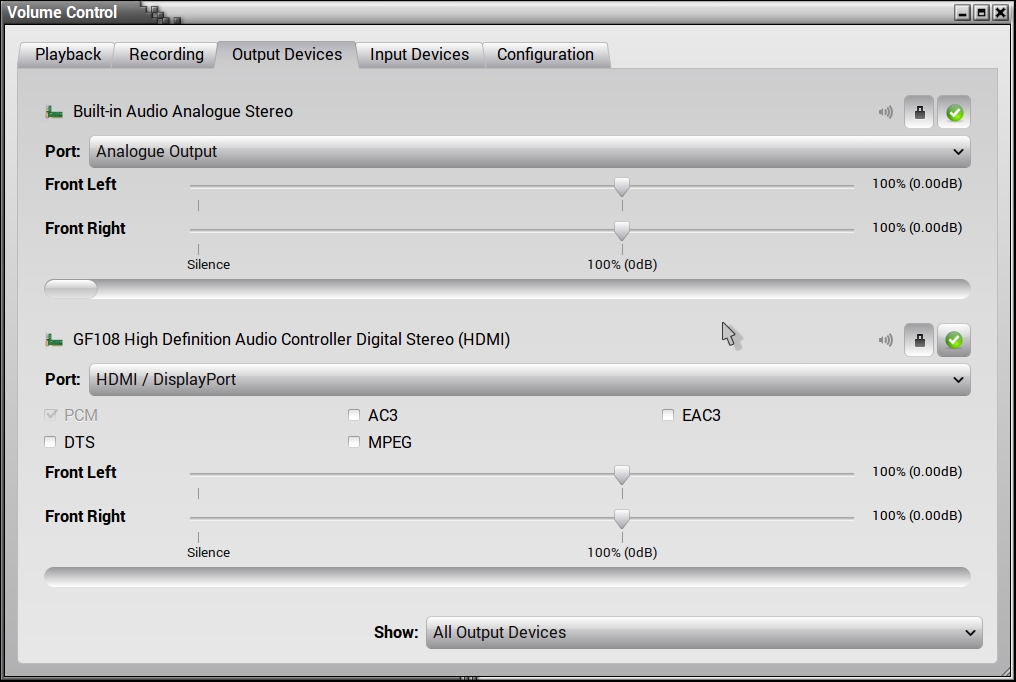Click the Built-in Audio sound card icon
The width and height of the screenshot is (1016, 682).
(54, 112)
